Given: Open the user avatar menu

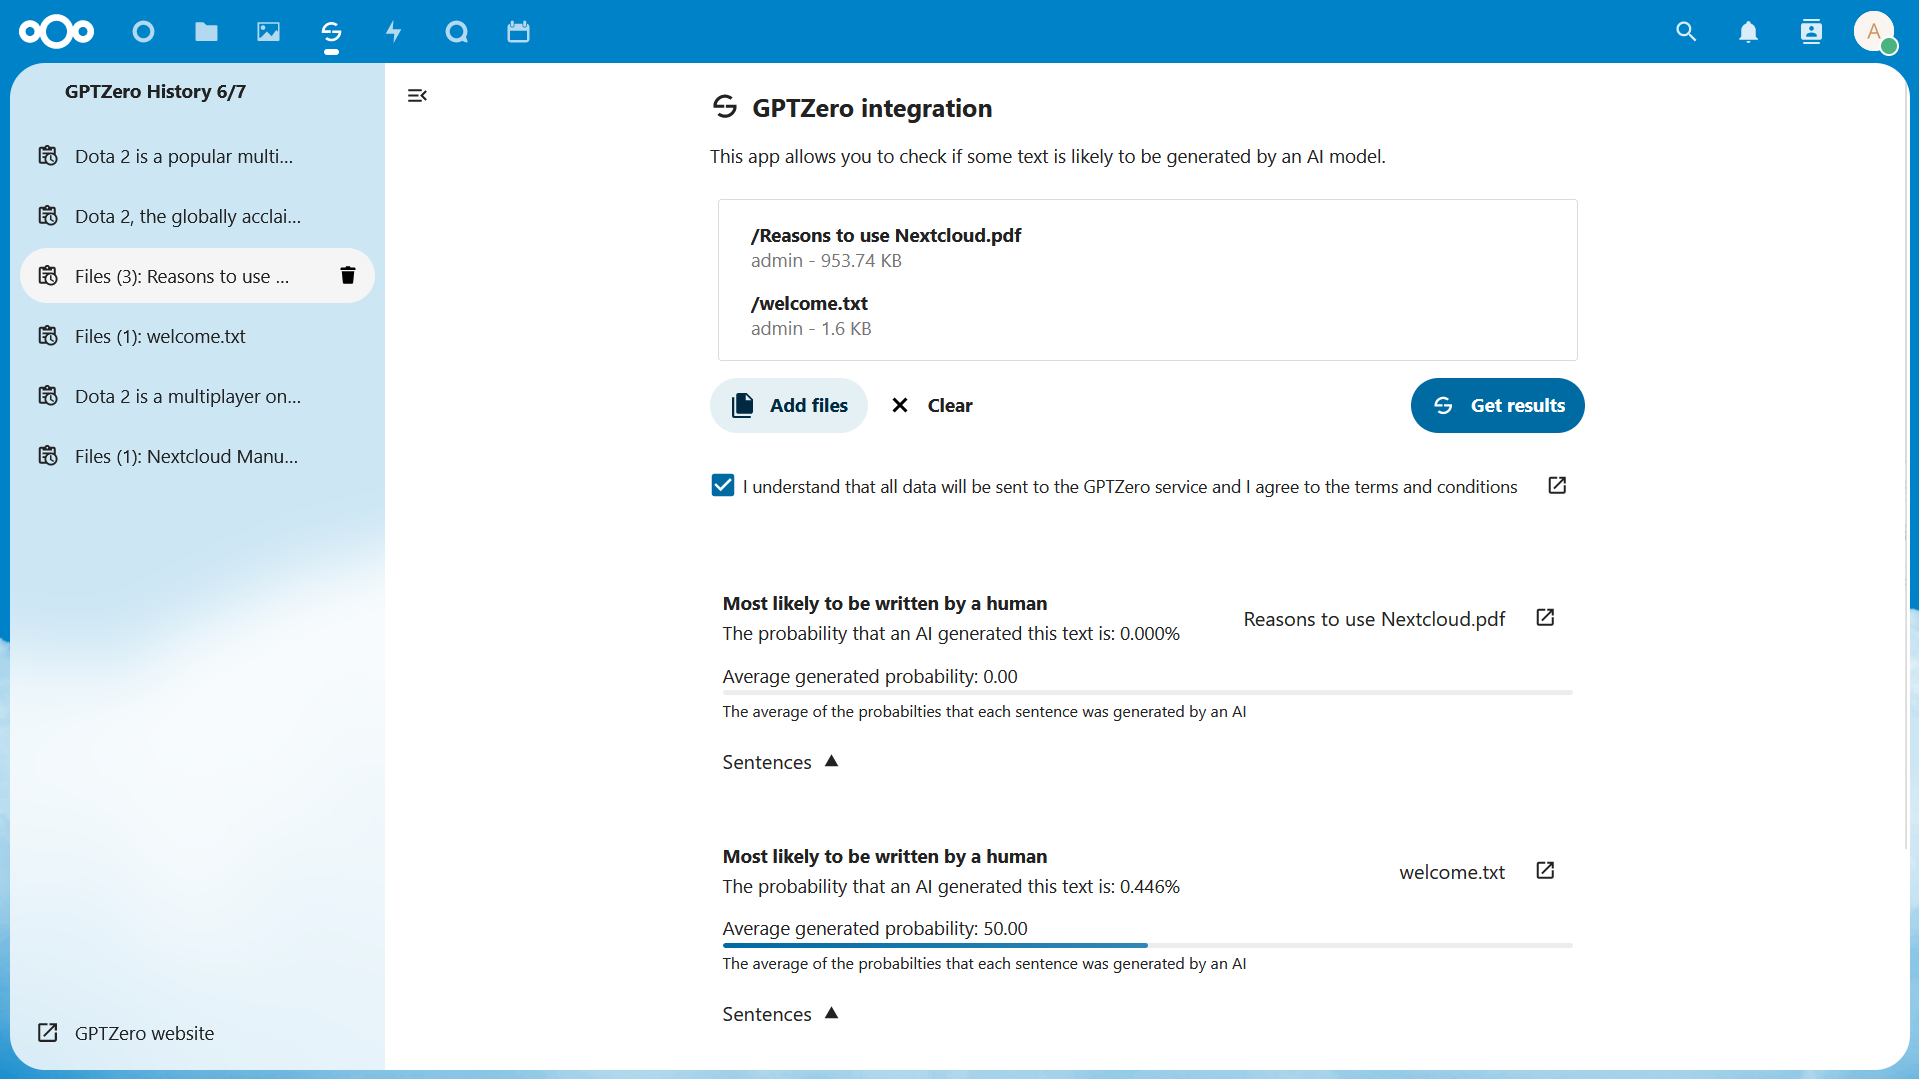Looking at the screenshot, I should 1874,32.
